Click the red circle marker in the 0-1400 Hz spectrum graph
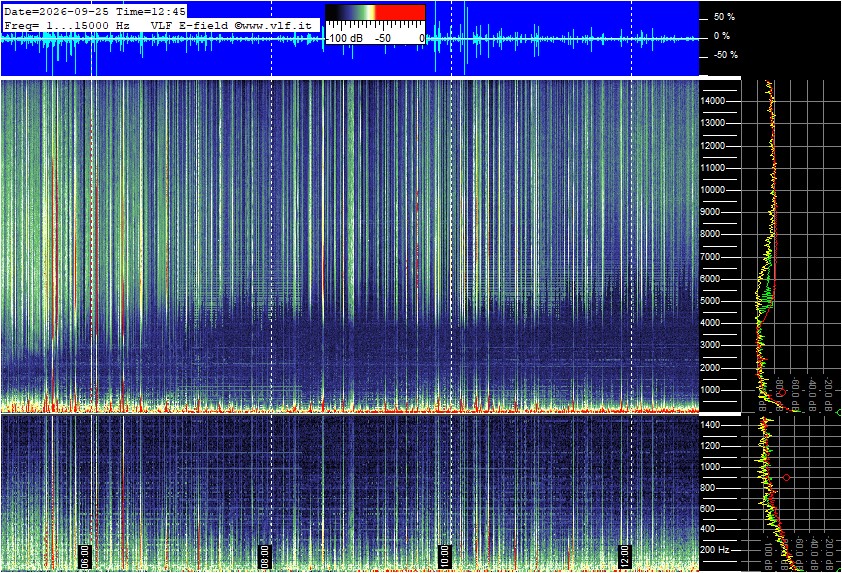Image resolution: width=842 pixels, height=573 pixels. coord(787,477)
